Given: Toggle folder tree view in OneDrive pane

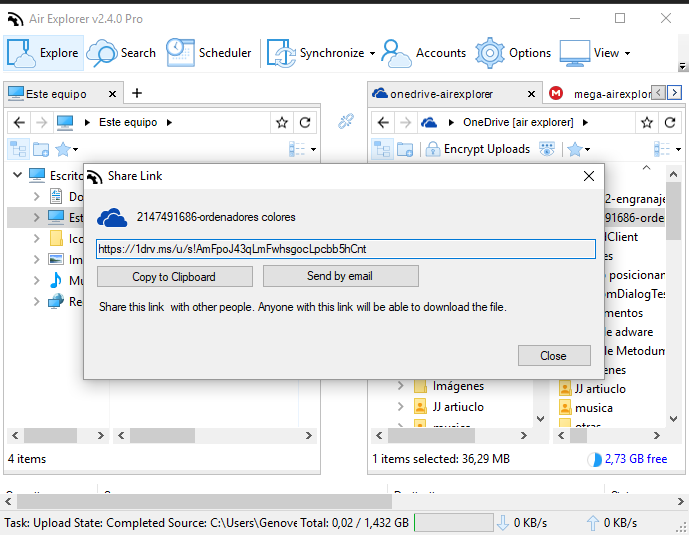Looking at the screenshot, I should (382, 149).
